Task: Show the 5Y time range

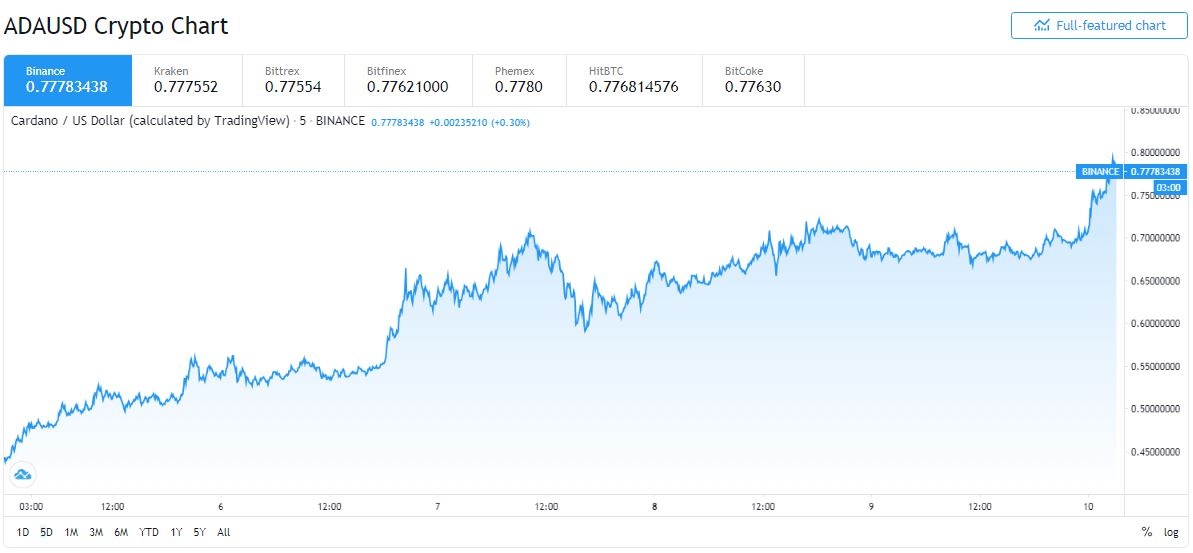Action: tap(200, 532)
